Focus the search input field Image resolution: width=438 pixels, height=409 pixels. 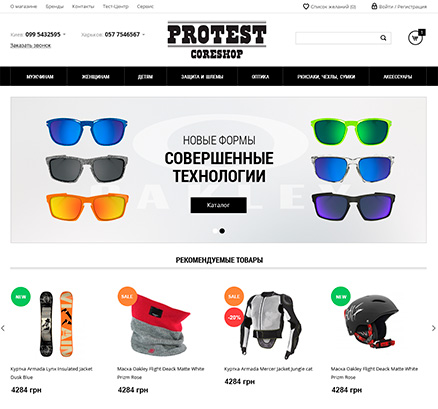pos(337,38)
